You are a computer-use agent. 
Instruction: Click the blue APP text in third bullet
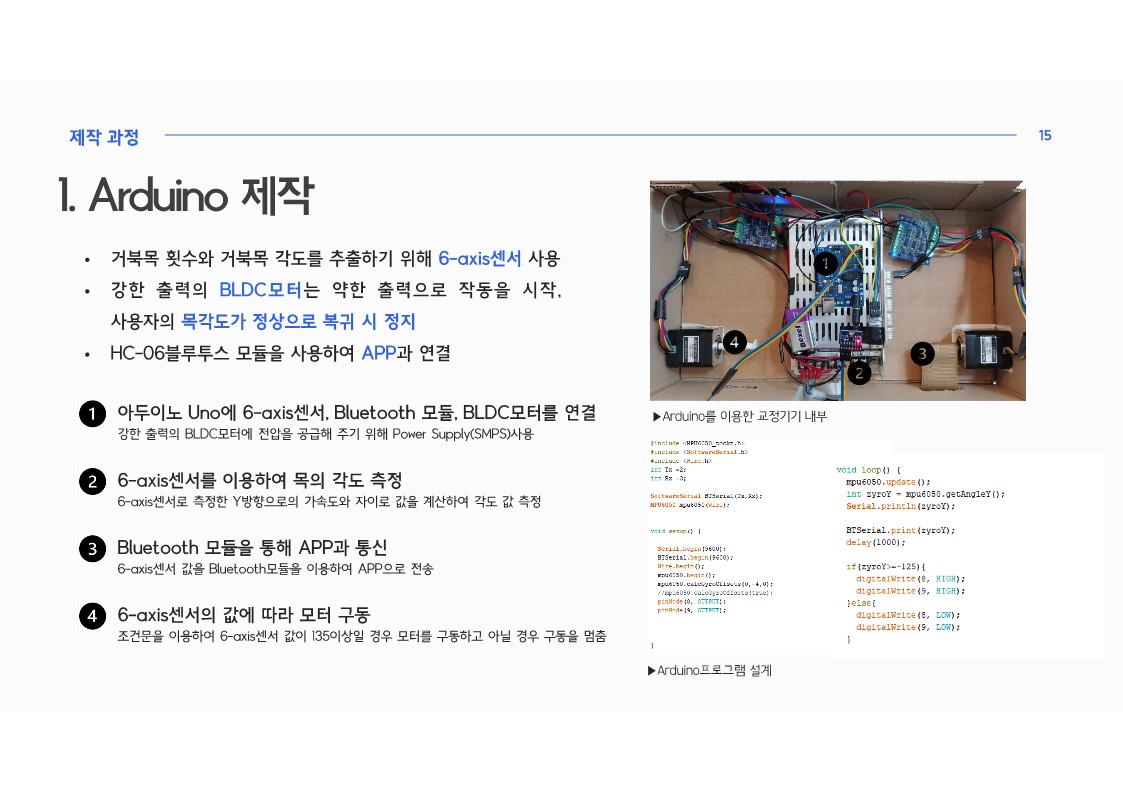[x=378, y=353]
